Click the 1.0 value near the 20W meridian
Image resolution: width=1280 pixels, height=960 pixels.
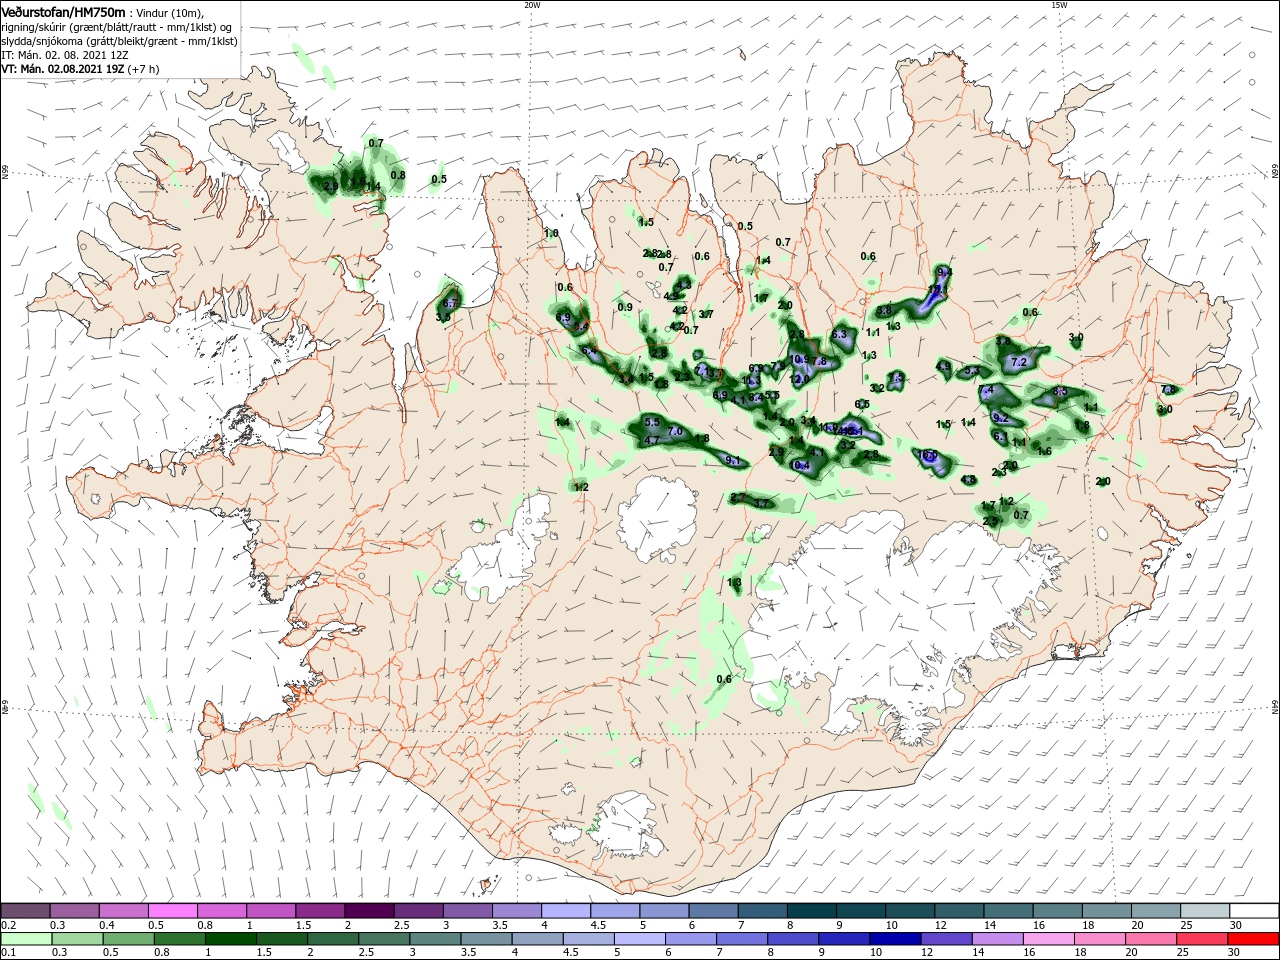click(551, 233)
